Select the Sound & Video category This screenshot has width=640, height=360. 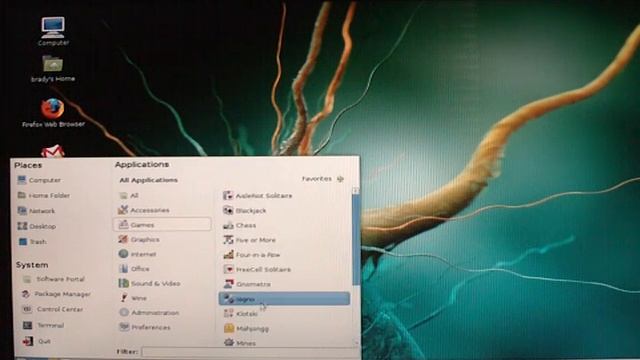point(149,283)
